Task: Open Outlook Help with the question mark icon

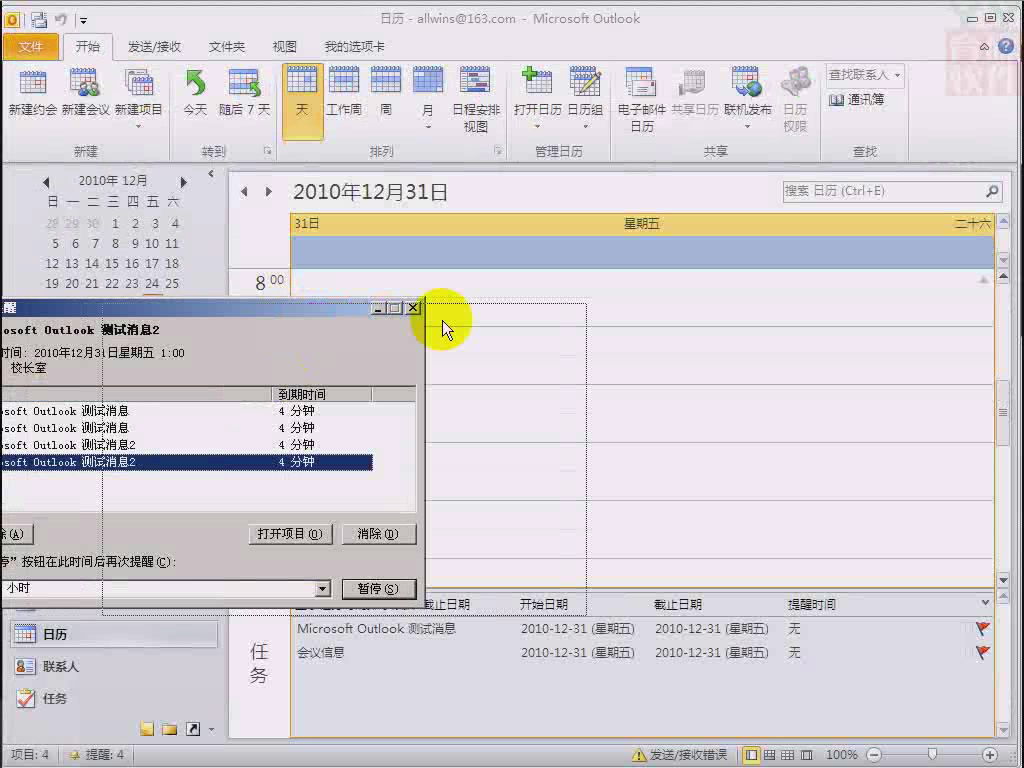Action: [1006, 46]
